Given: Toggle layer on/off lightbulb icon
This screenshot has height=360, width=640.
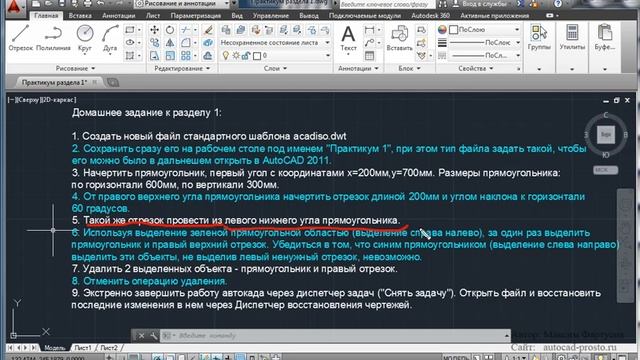Looking at the screenshot, I should (x=226, y=56).
